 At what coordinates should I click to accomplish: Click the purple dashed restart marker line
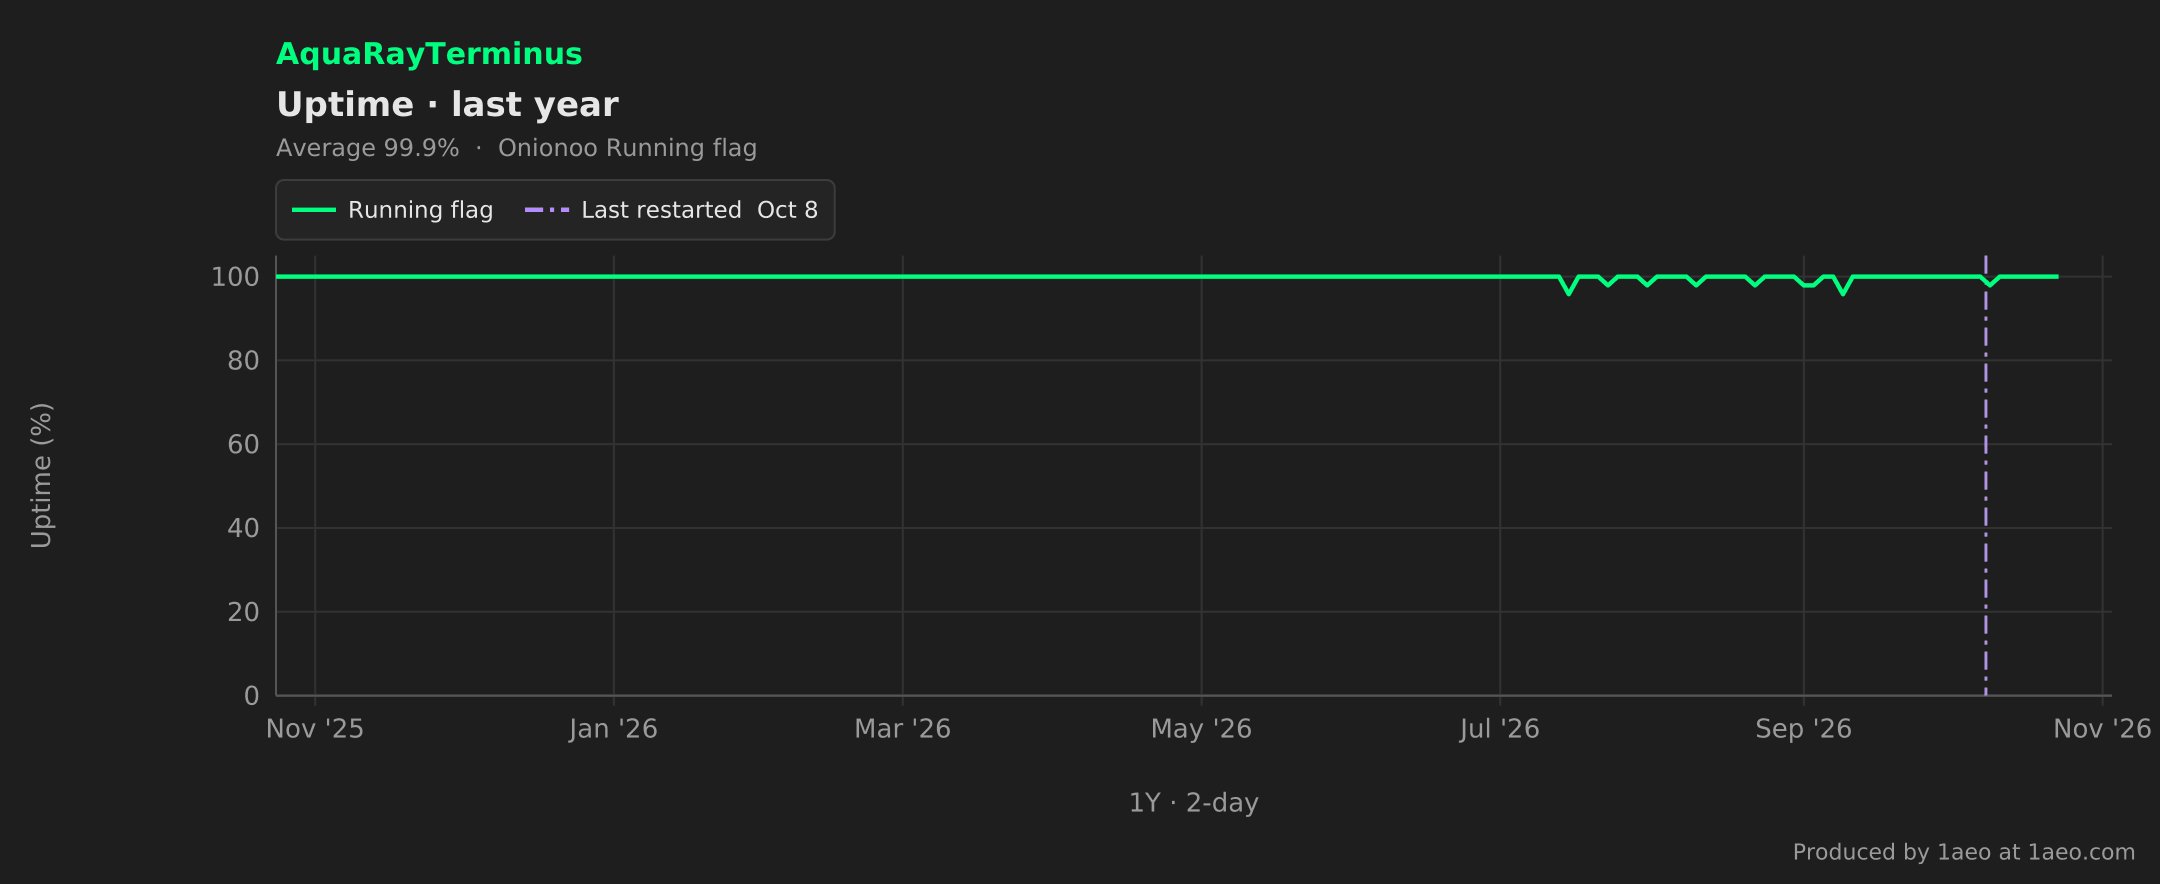click(x=1985, y=475)
